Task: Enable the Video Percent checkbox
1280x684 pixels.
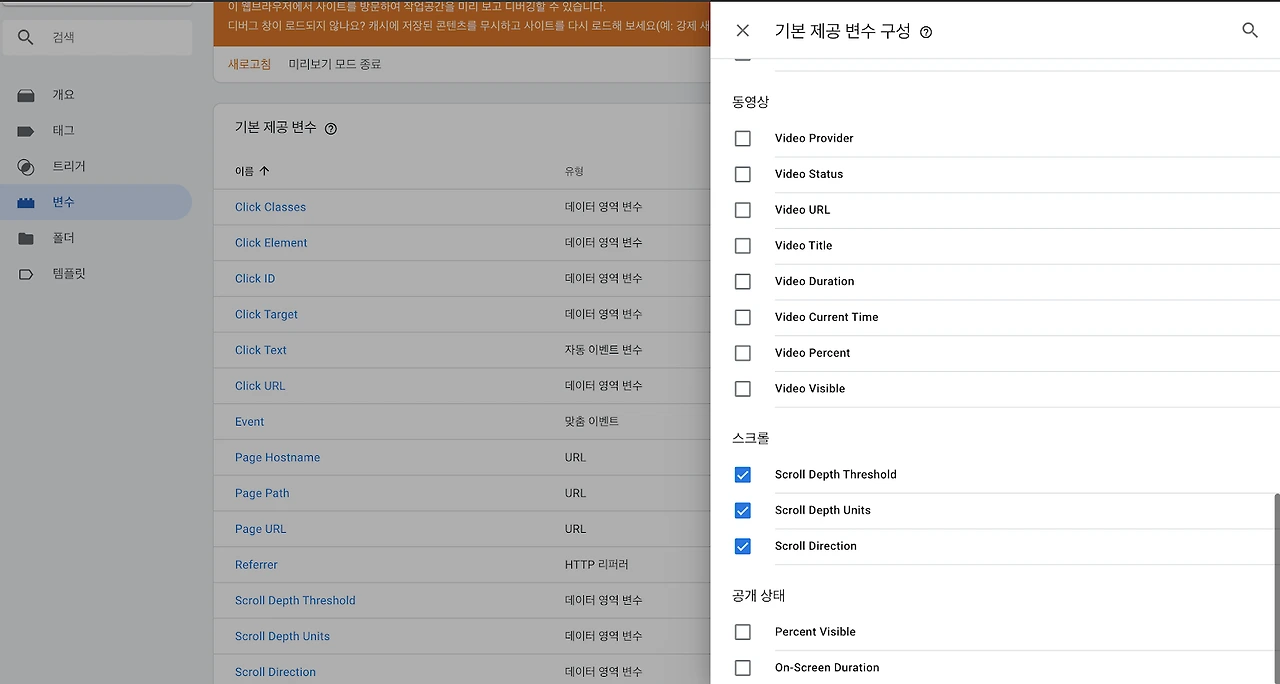Action: tap(743, 353)
